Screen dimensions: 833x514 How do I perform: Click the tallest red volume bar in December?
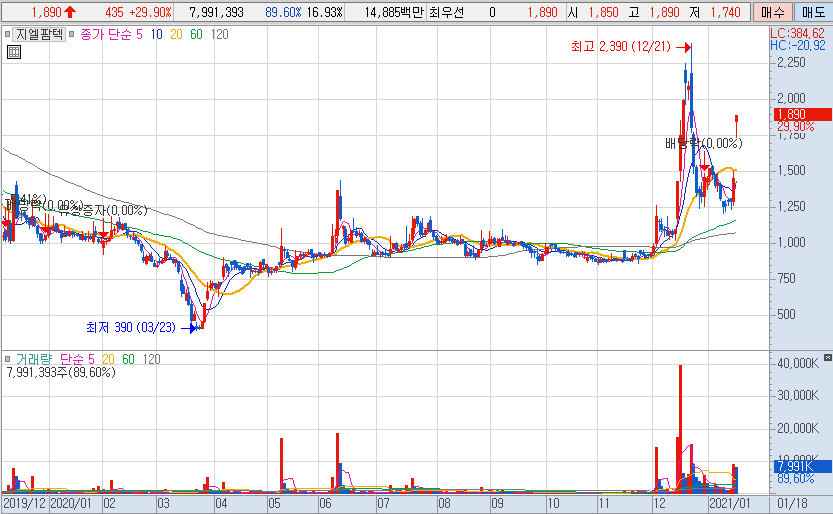tap(681, 429)
